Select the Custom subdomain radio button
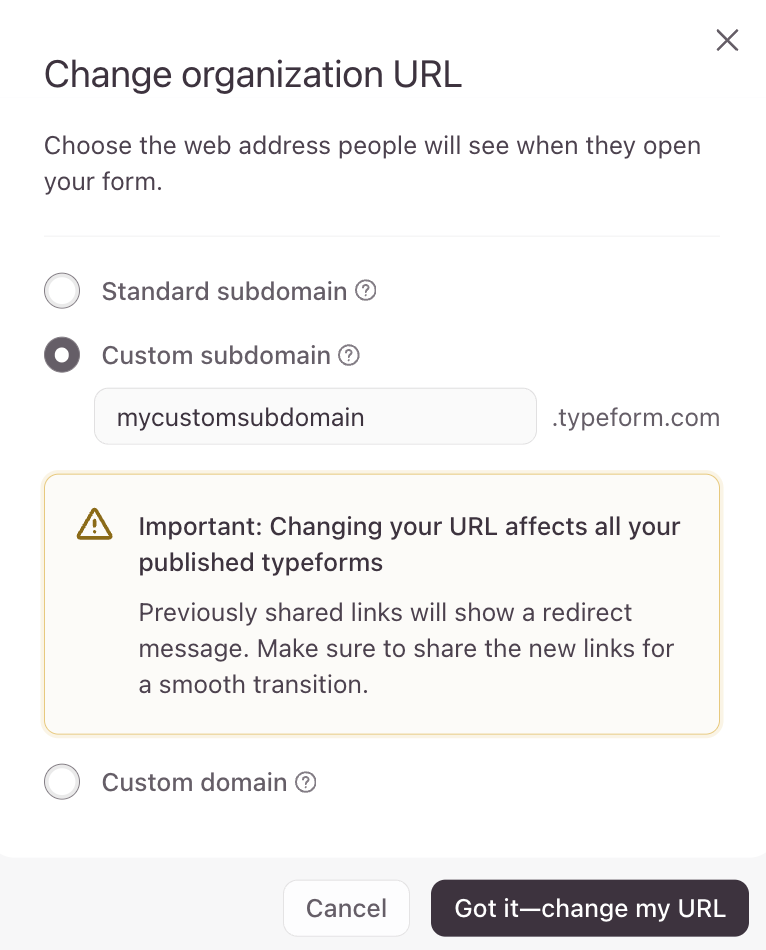 tap(62, 355)
